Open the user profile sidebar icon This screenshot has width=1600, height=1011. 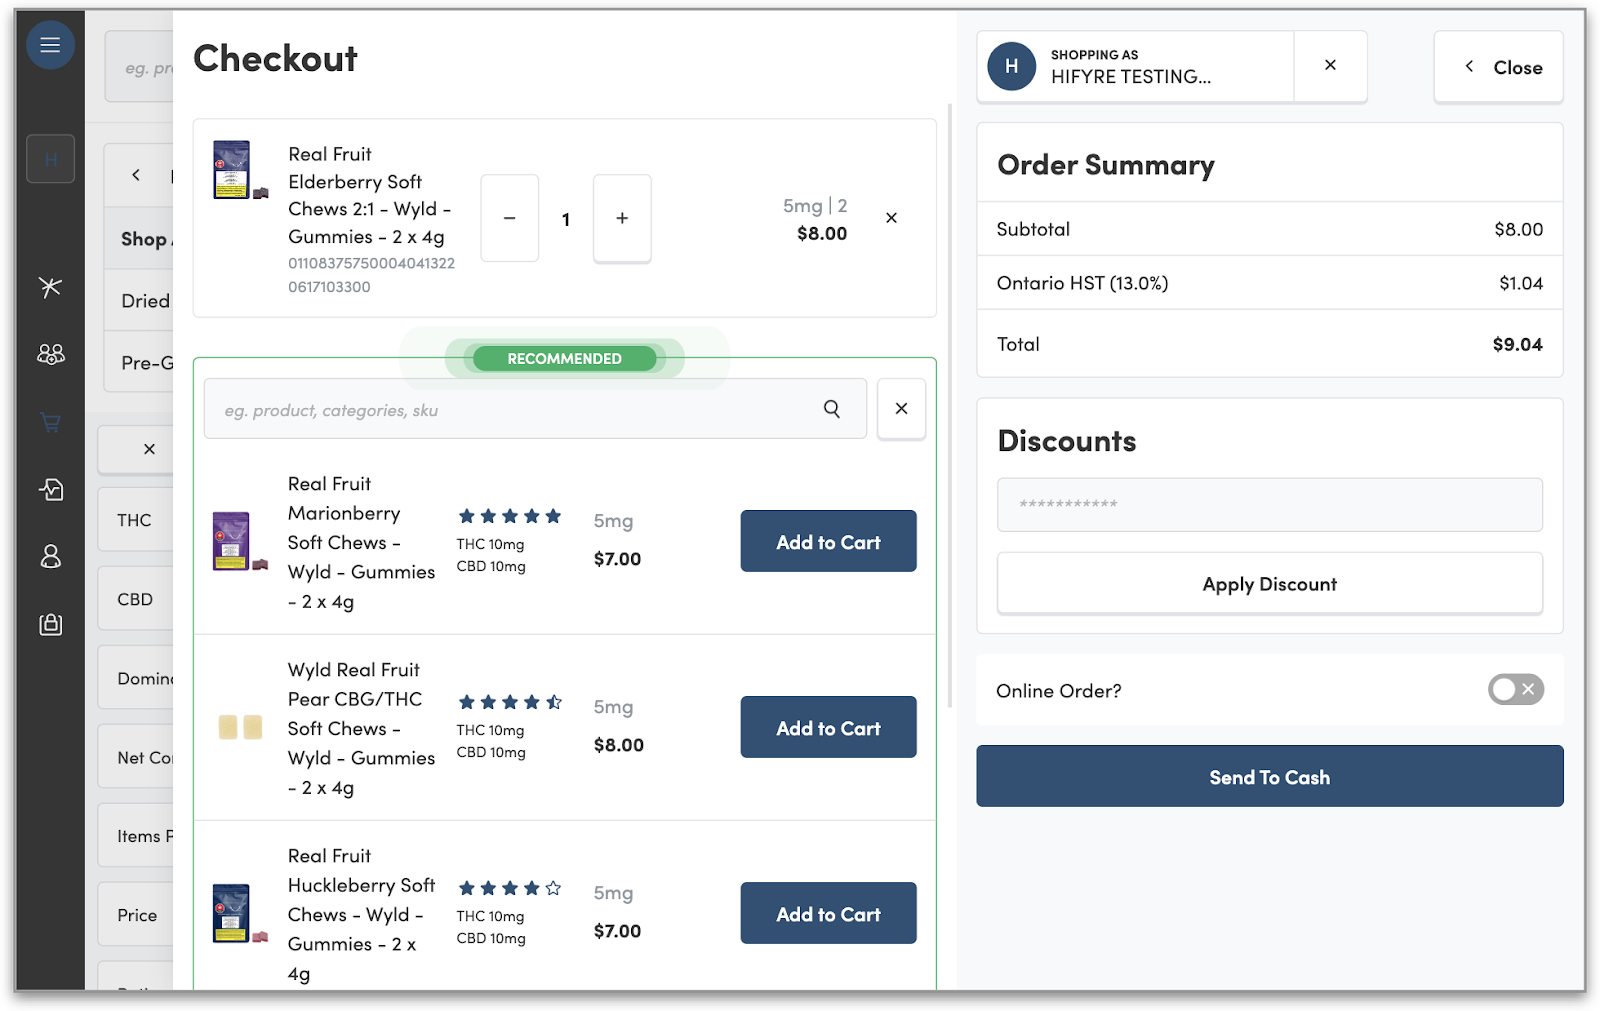click(x=50, y=556)
